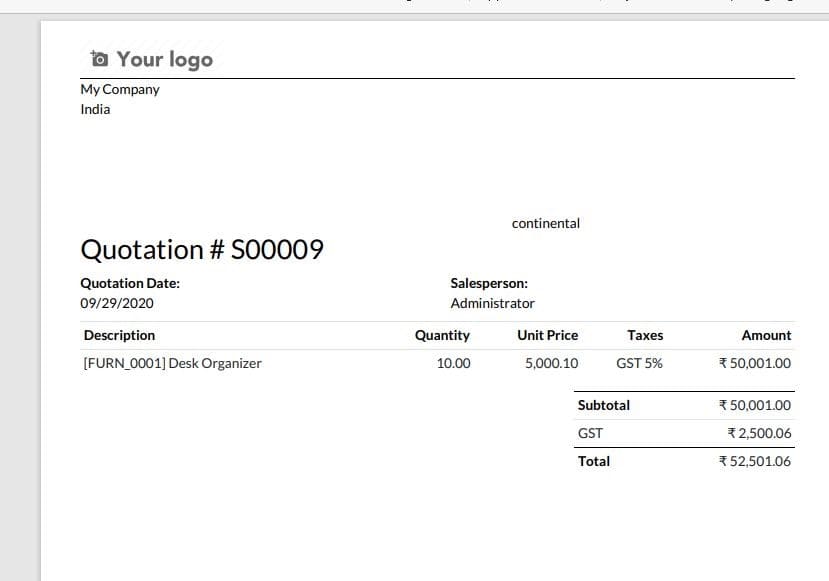
Task: Select the Amount column header
Action: click(766, 335)
